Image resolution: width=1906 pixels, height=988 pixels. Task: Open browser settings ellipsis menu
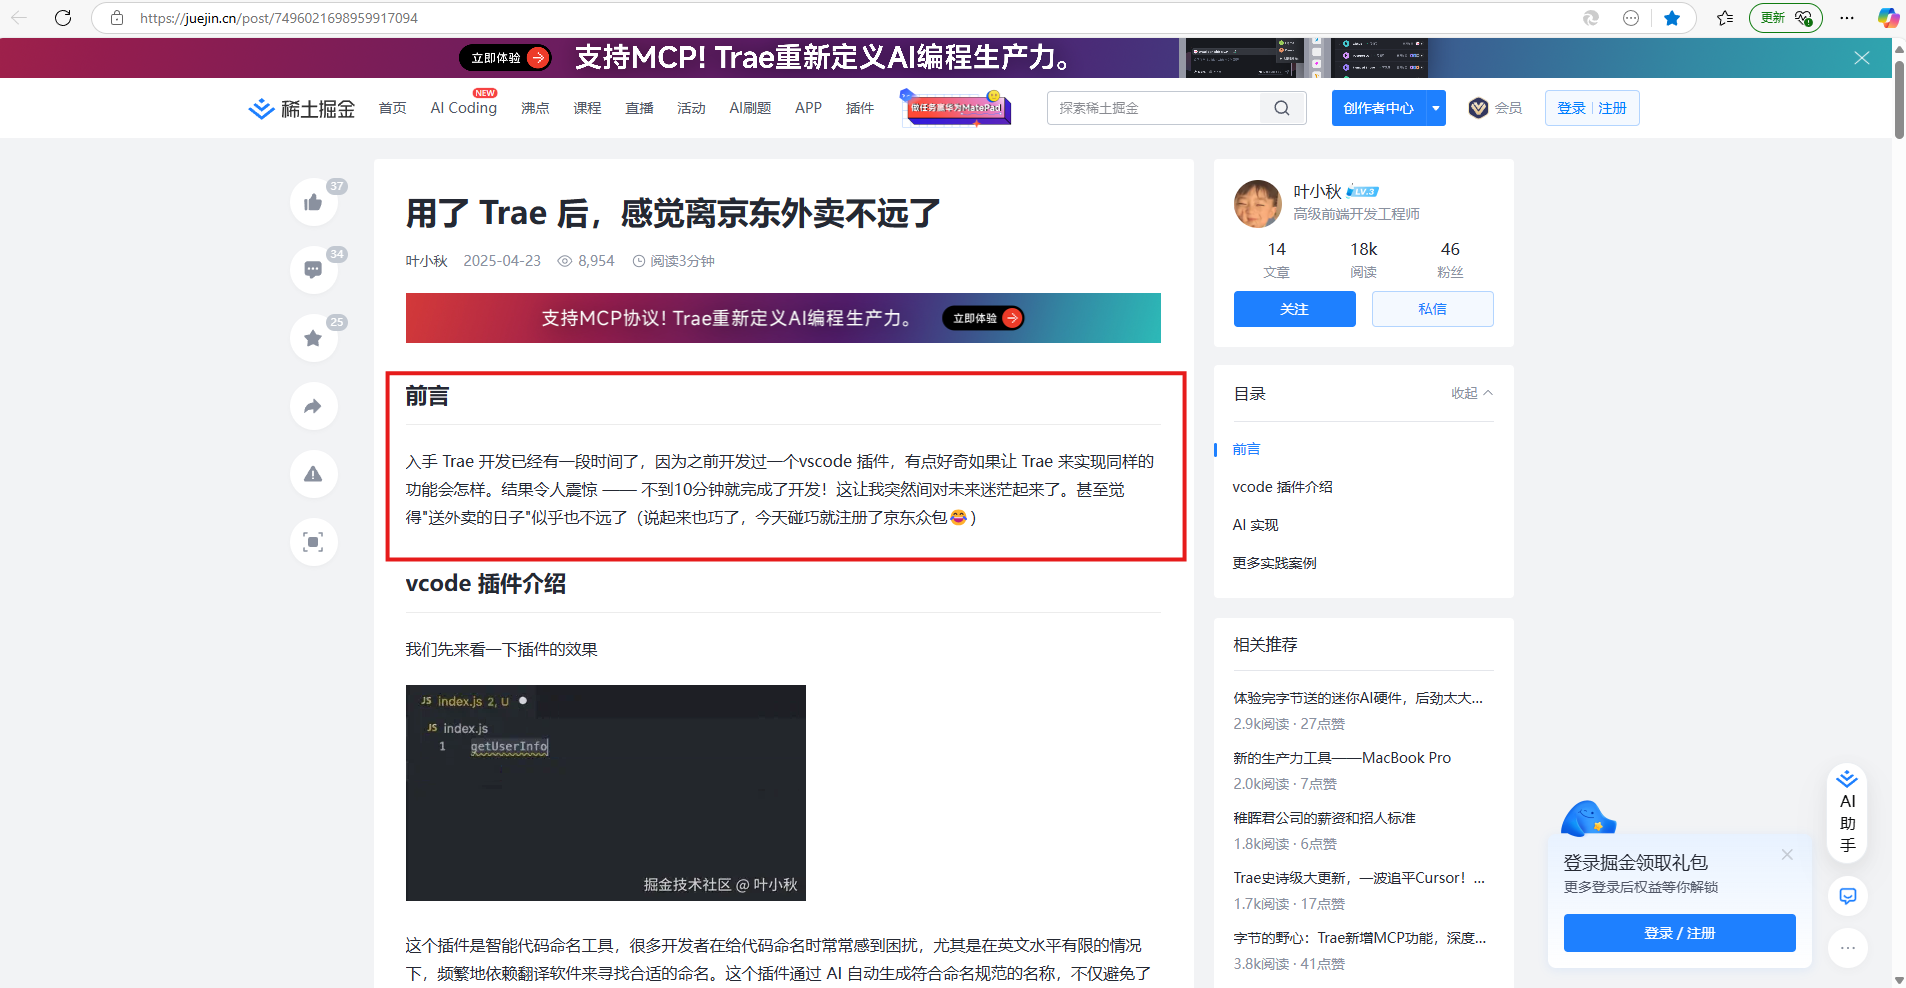click(x=1847, y=18)
